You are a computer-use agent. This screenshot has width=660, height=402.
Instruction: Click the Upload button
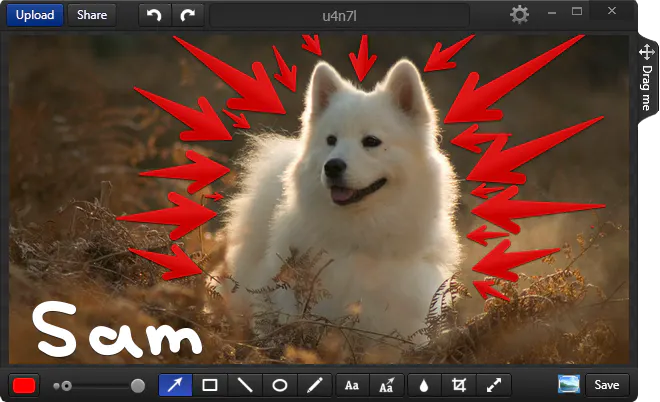pos(35,15)
